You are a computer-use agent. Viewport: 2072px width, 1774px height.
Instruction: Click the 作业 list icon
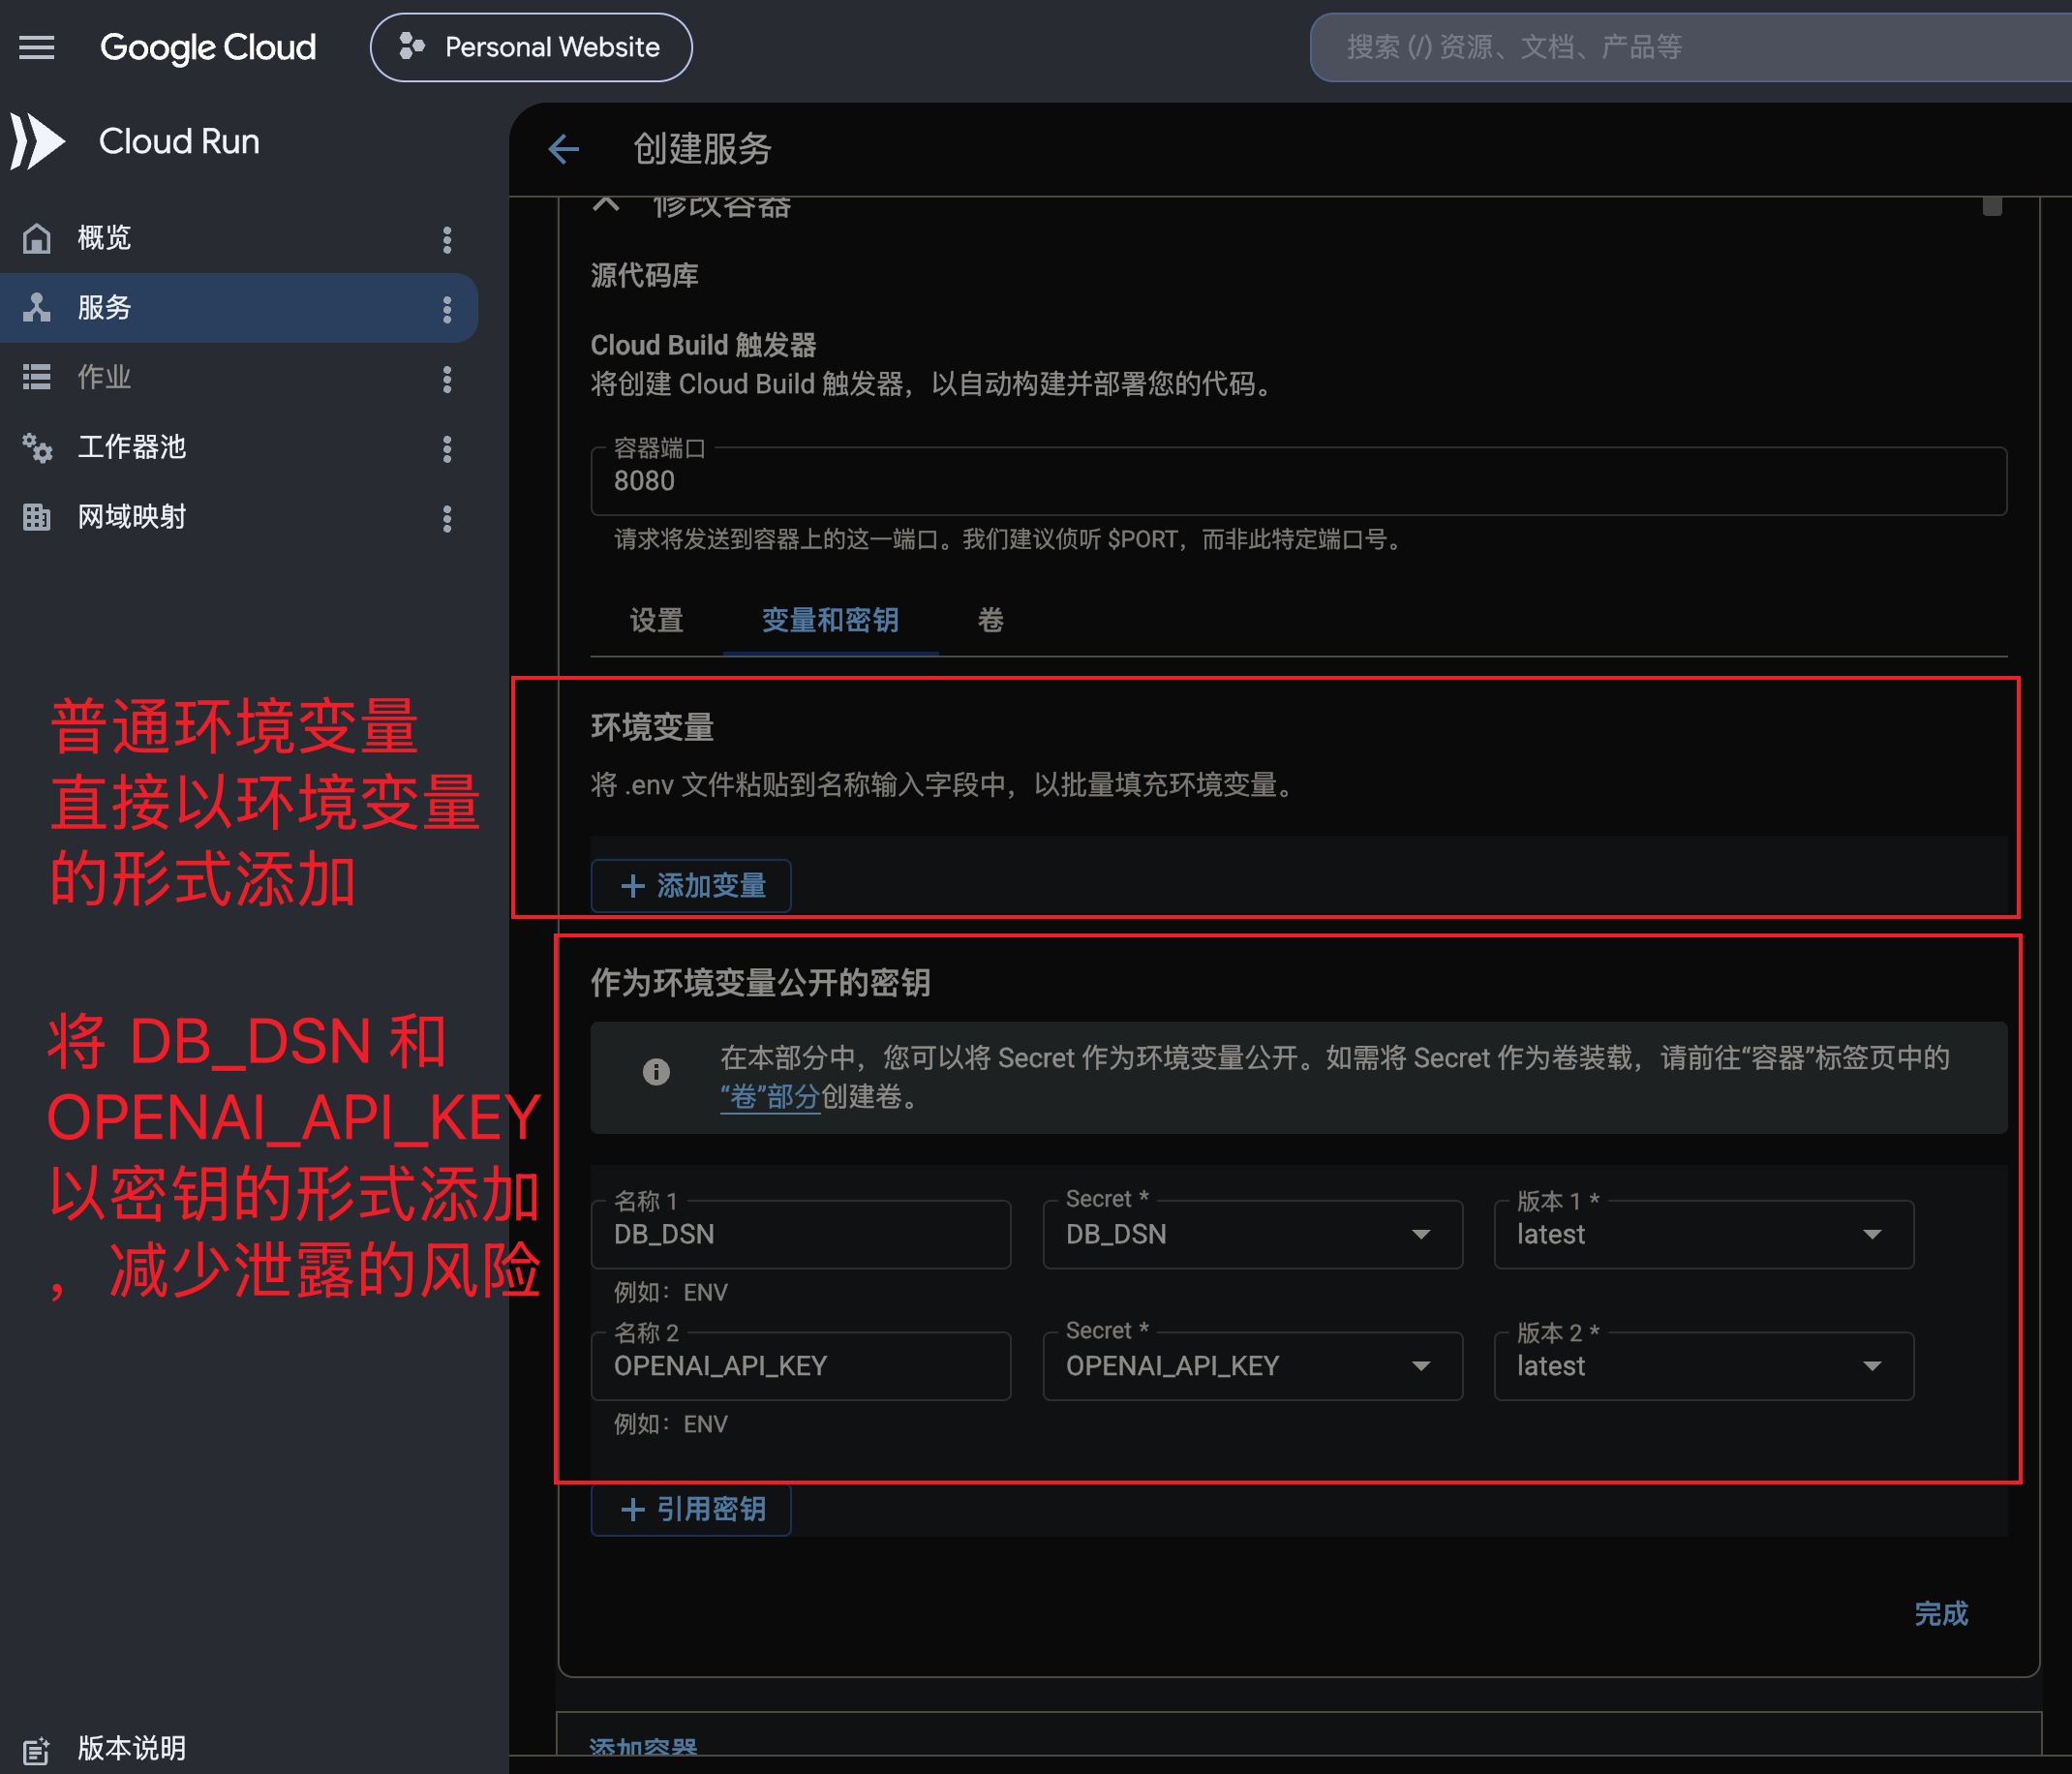37,378
